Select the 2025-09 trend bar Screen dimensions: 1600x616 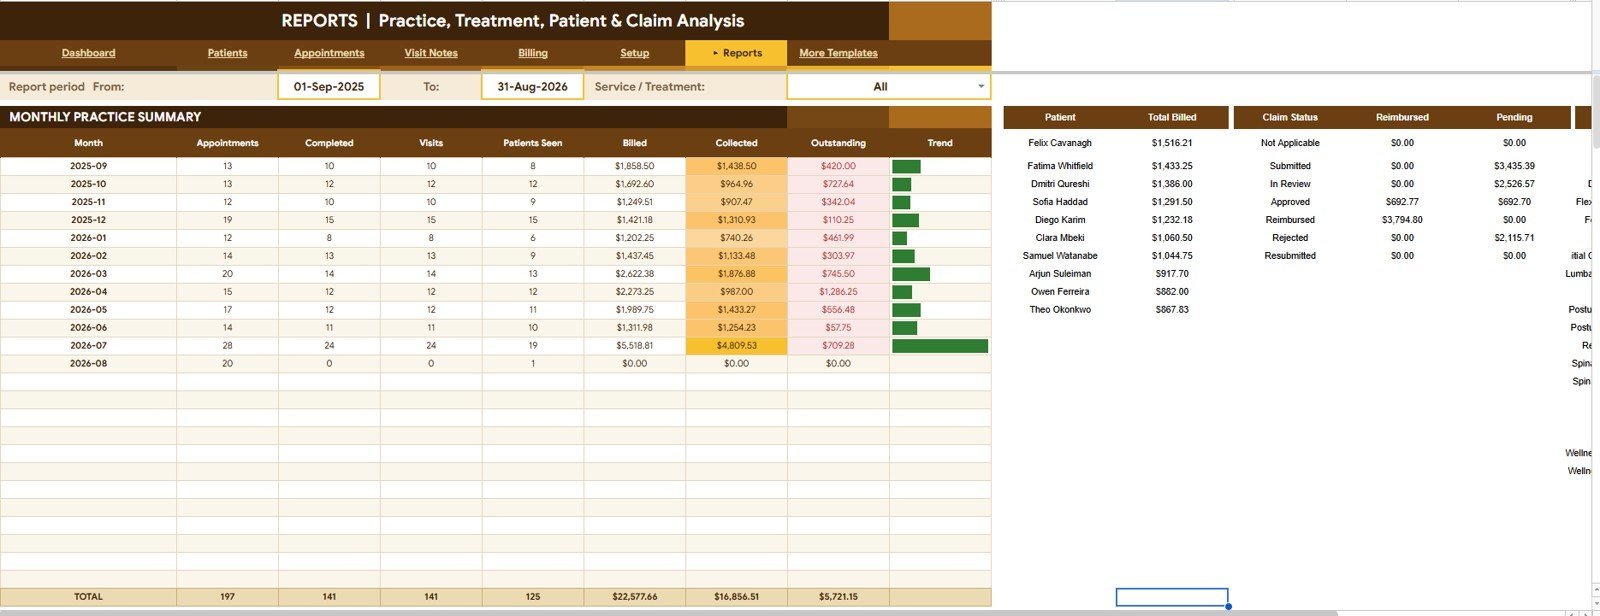coord(906,166)
